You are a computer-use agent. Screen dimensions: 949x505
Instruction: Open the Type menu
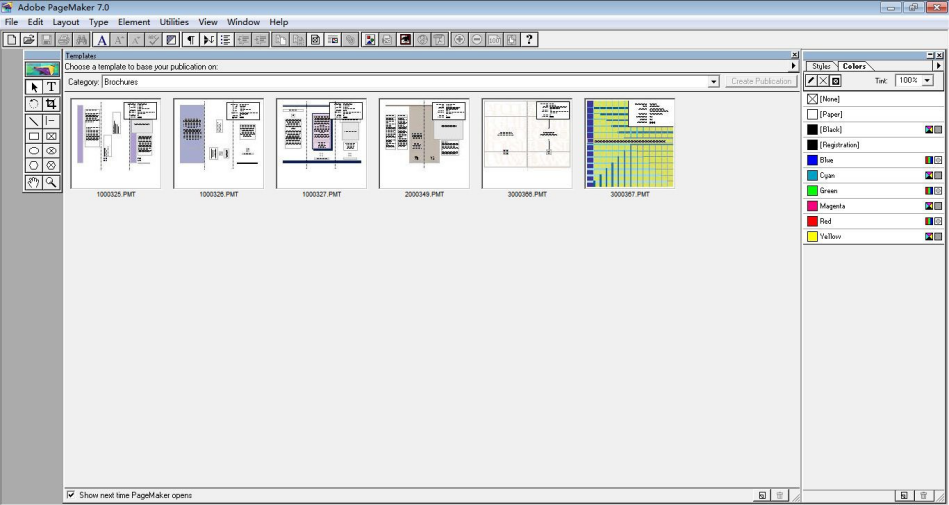[x=99, y=22]
